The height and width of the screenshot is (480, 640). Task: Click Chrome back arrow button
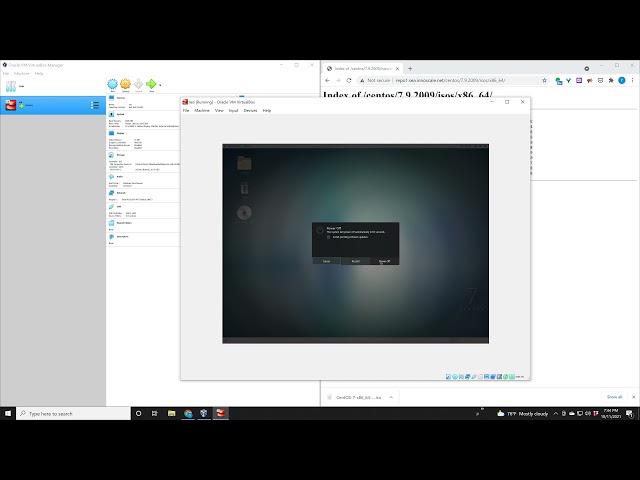[327, 80]
